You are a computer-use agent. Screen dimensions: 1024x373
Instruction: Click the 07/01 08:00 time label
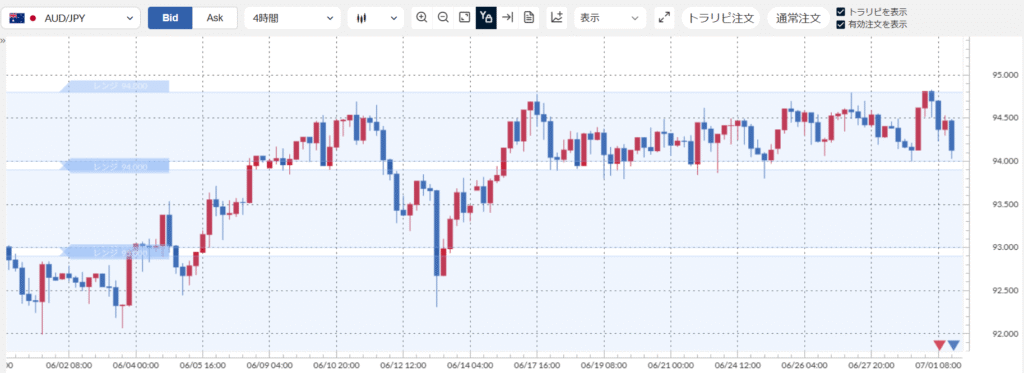click(938, 366)
